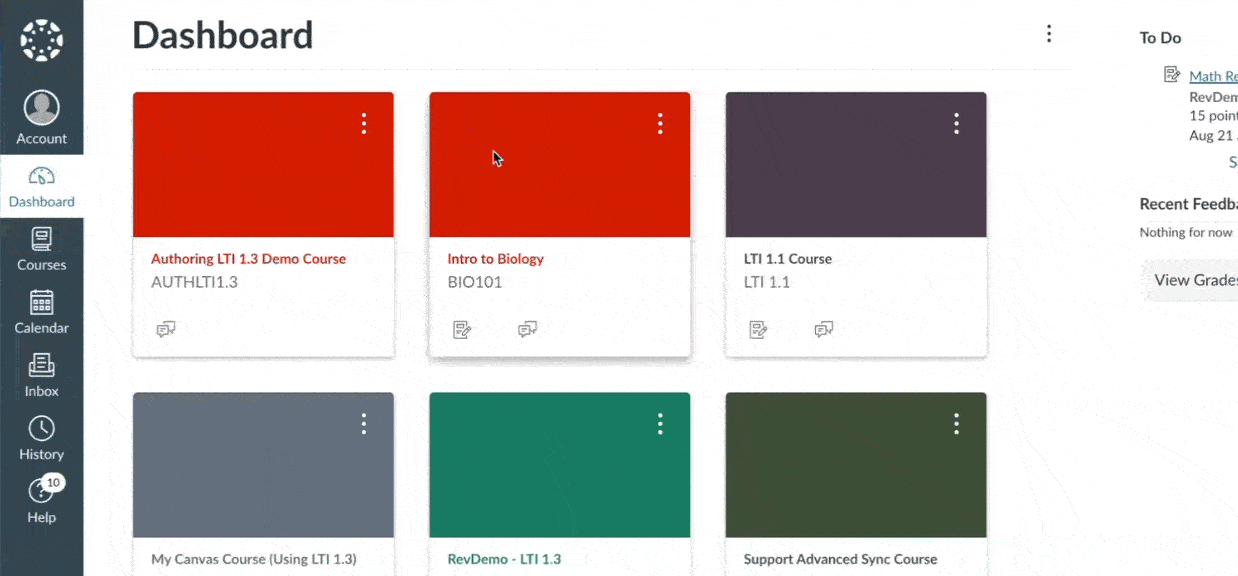This screenshot has height=576, width=1238.
Task: Open the History panel
Action: pyautogui.click(x=41, y=438)
